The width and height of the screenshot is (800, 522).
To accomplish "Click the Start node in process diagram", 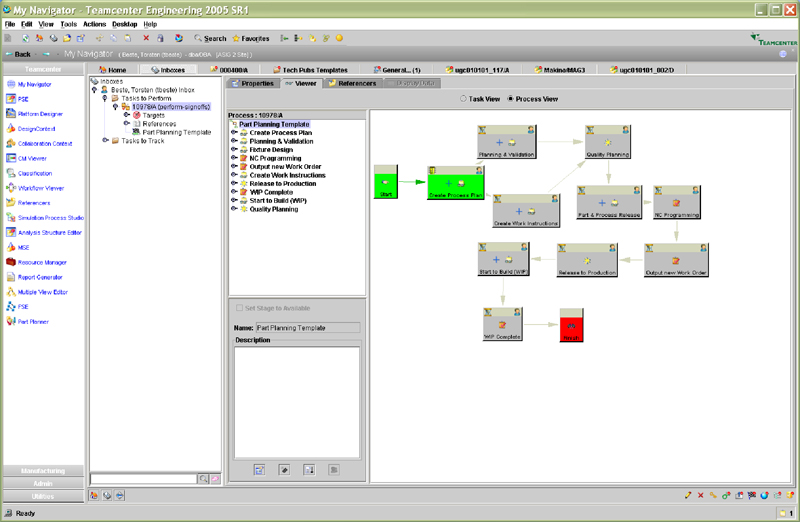I will [386, 182].
